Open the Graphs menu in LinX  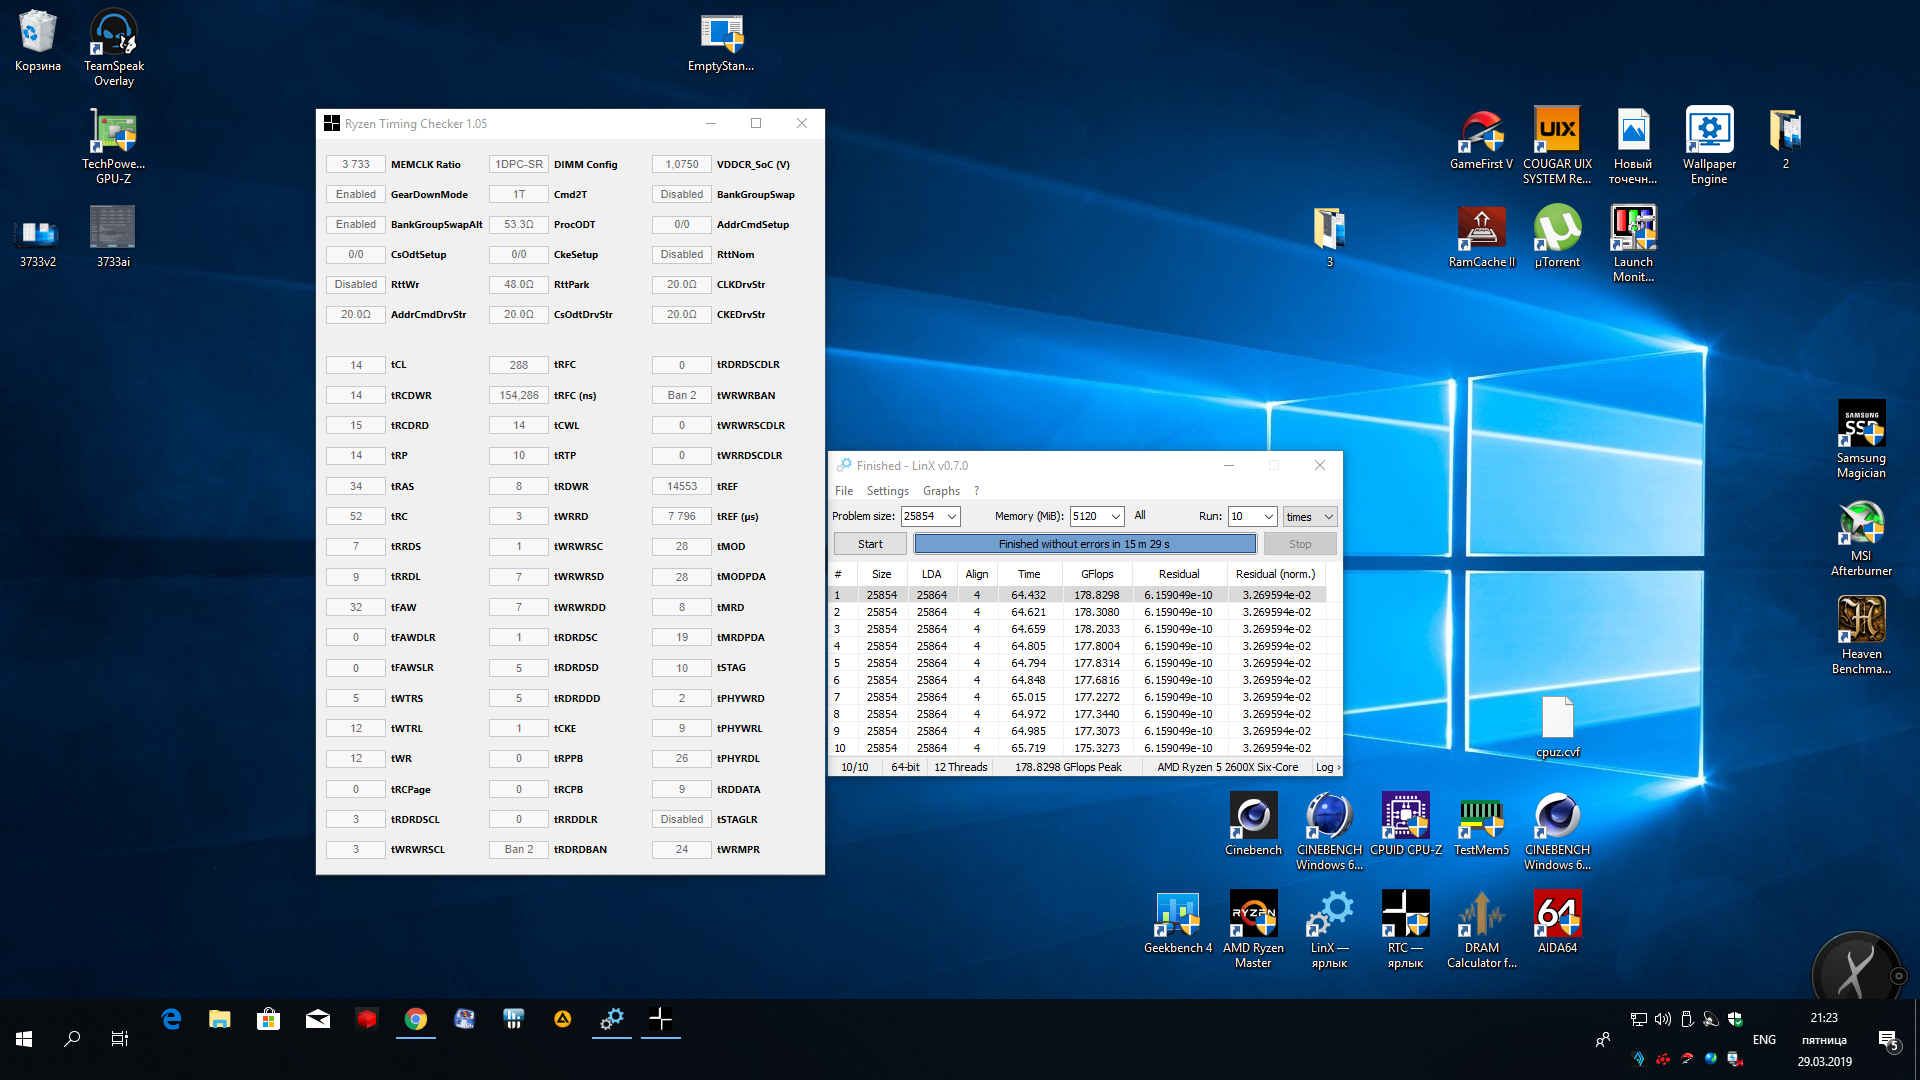[940, 491]
